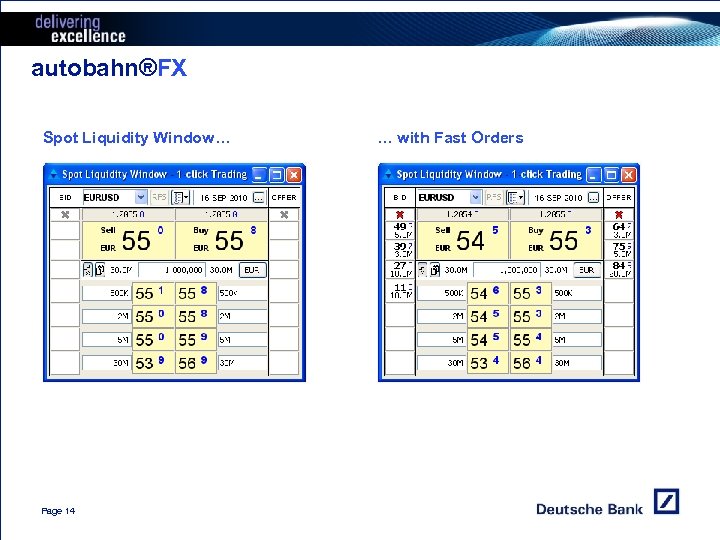Click the first small icon before the 1,000,000 amount, window without fast orders
This screenshot has width=720, height=540.
point(87,270)
